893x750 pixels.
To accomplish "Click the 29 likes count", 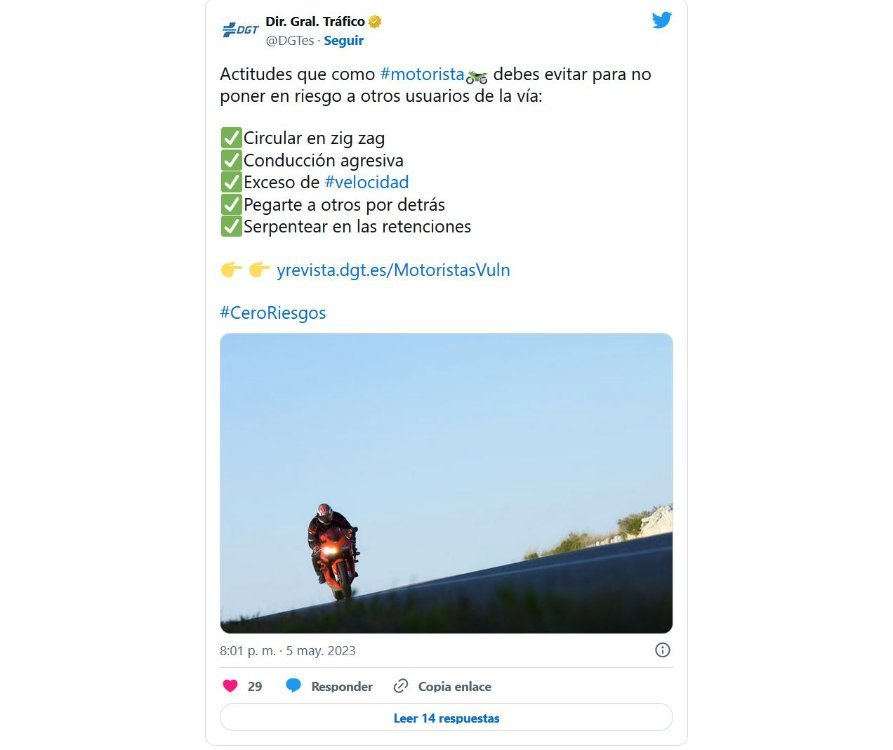I will [255, 687].
